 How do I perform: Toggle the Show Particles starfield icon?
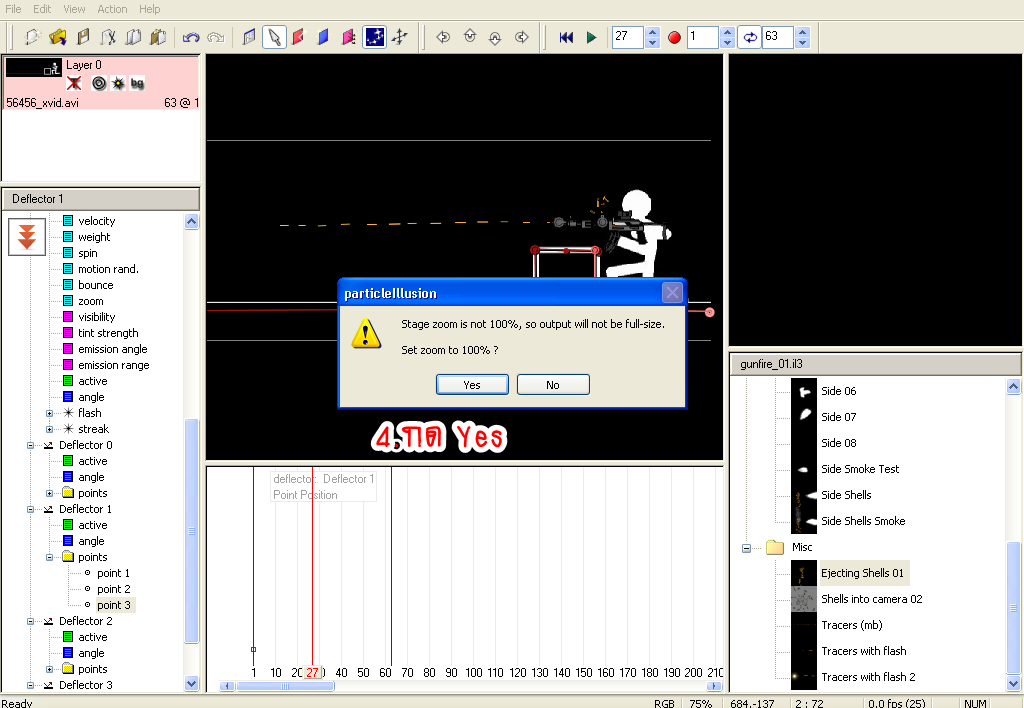374,37
